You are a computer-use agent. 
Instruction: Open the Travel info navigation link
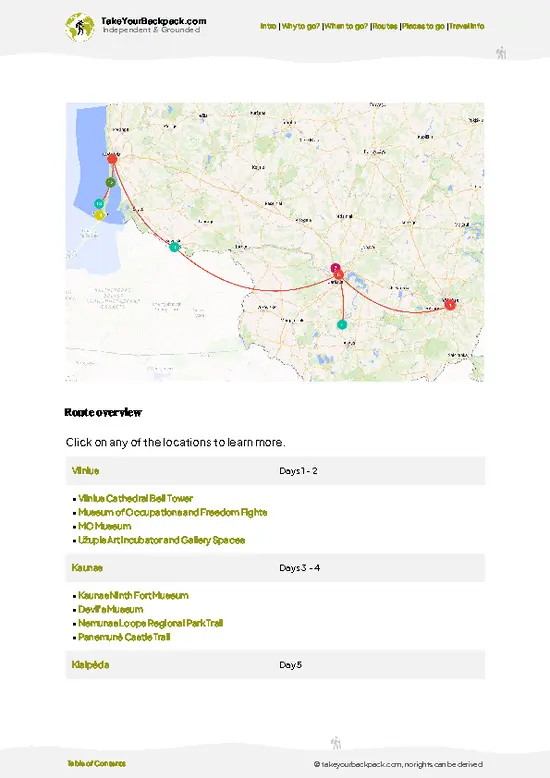coord(467,26)
